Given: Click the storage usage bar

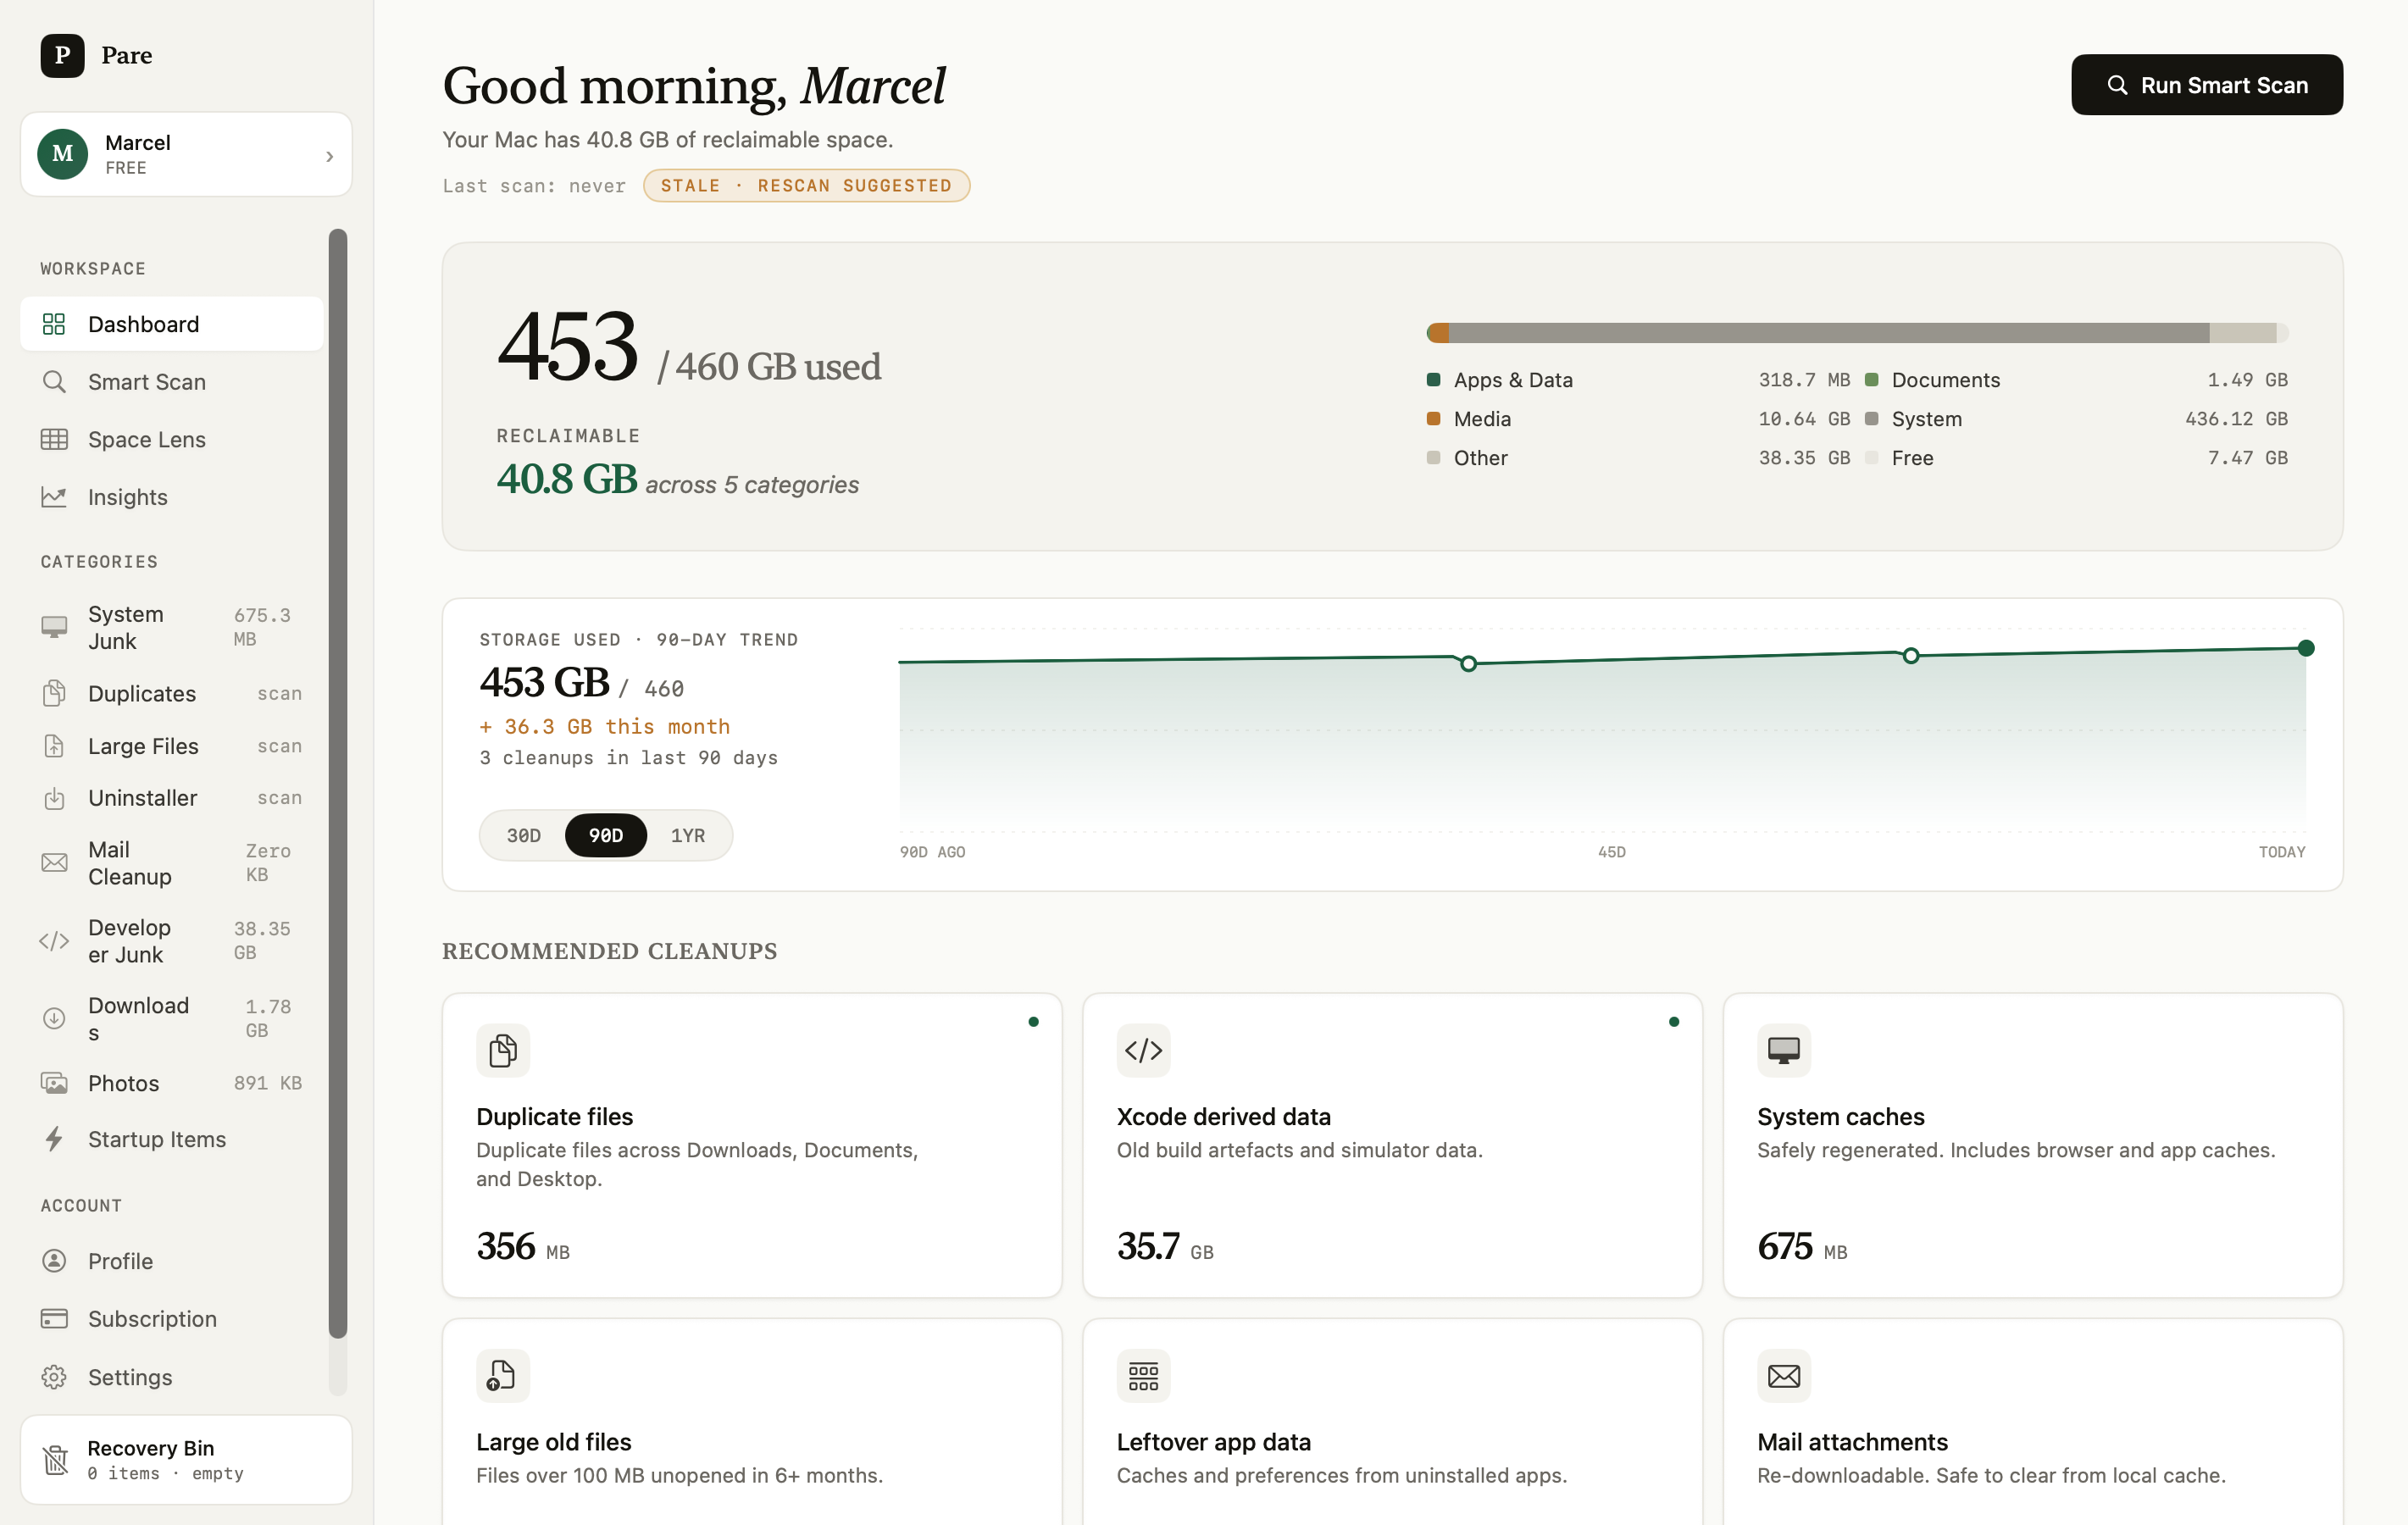Looking at the screenshot, I should (1857, 333).
